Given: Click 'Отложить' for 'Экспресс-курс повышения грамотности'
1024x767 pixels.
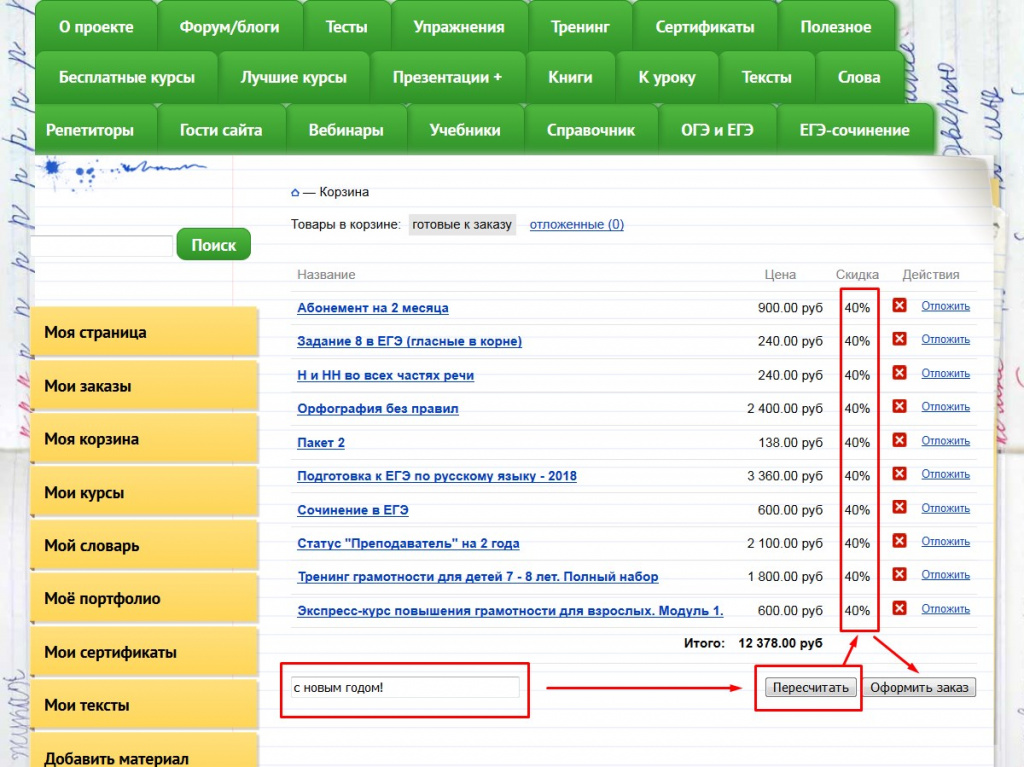Looking at the screenshot, I should tap(945, 609).
